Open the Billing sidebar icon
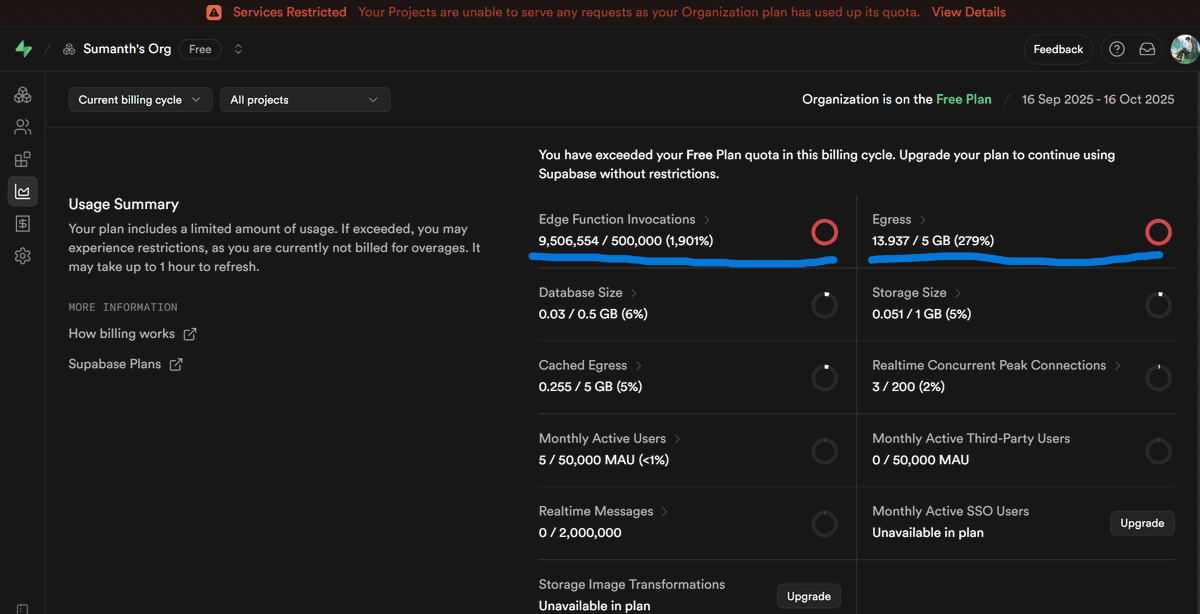1200x614 pixels. pyautogui.click(x=23, y=224)
